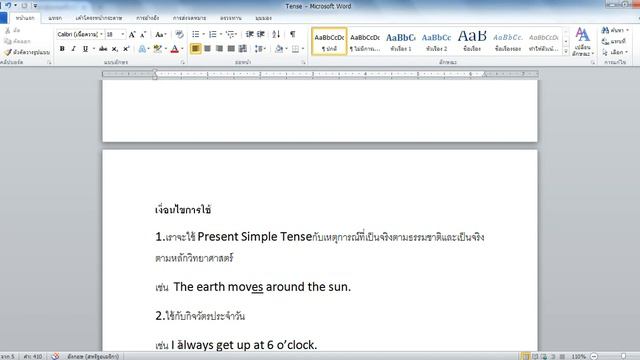
Task: Click the Multilevel List icon
Action: point(230,34)
